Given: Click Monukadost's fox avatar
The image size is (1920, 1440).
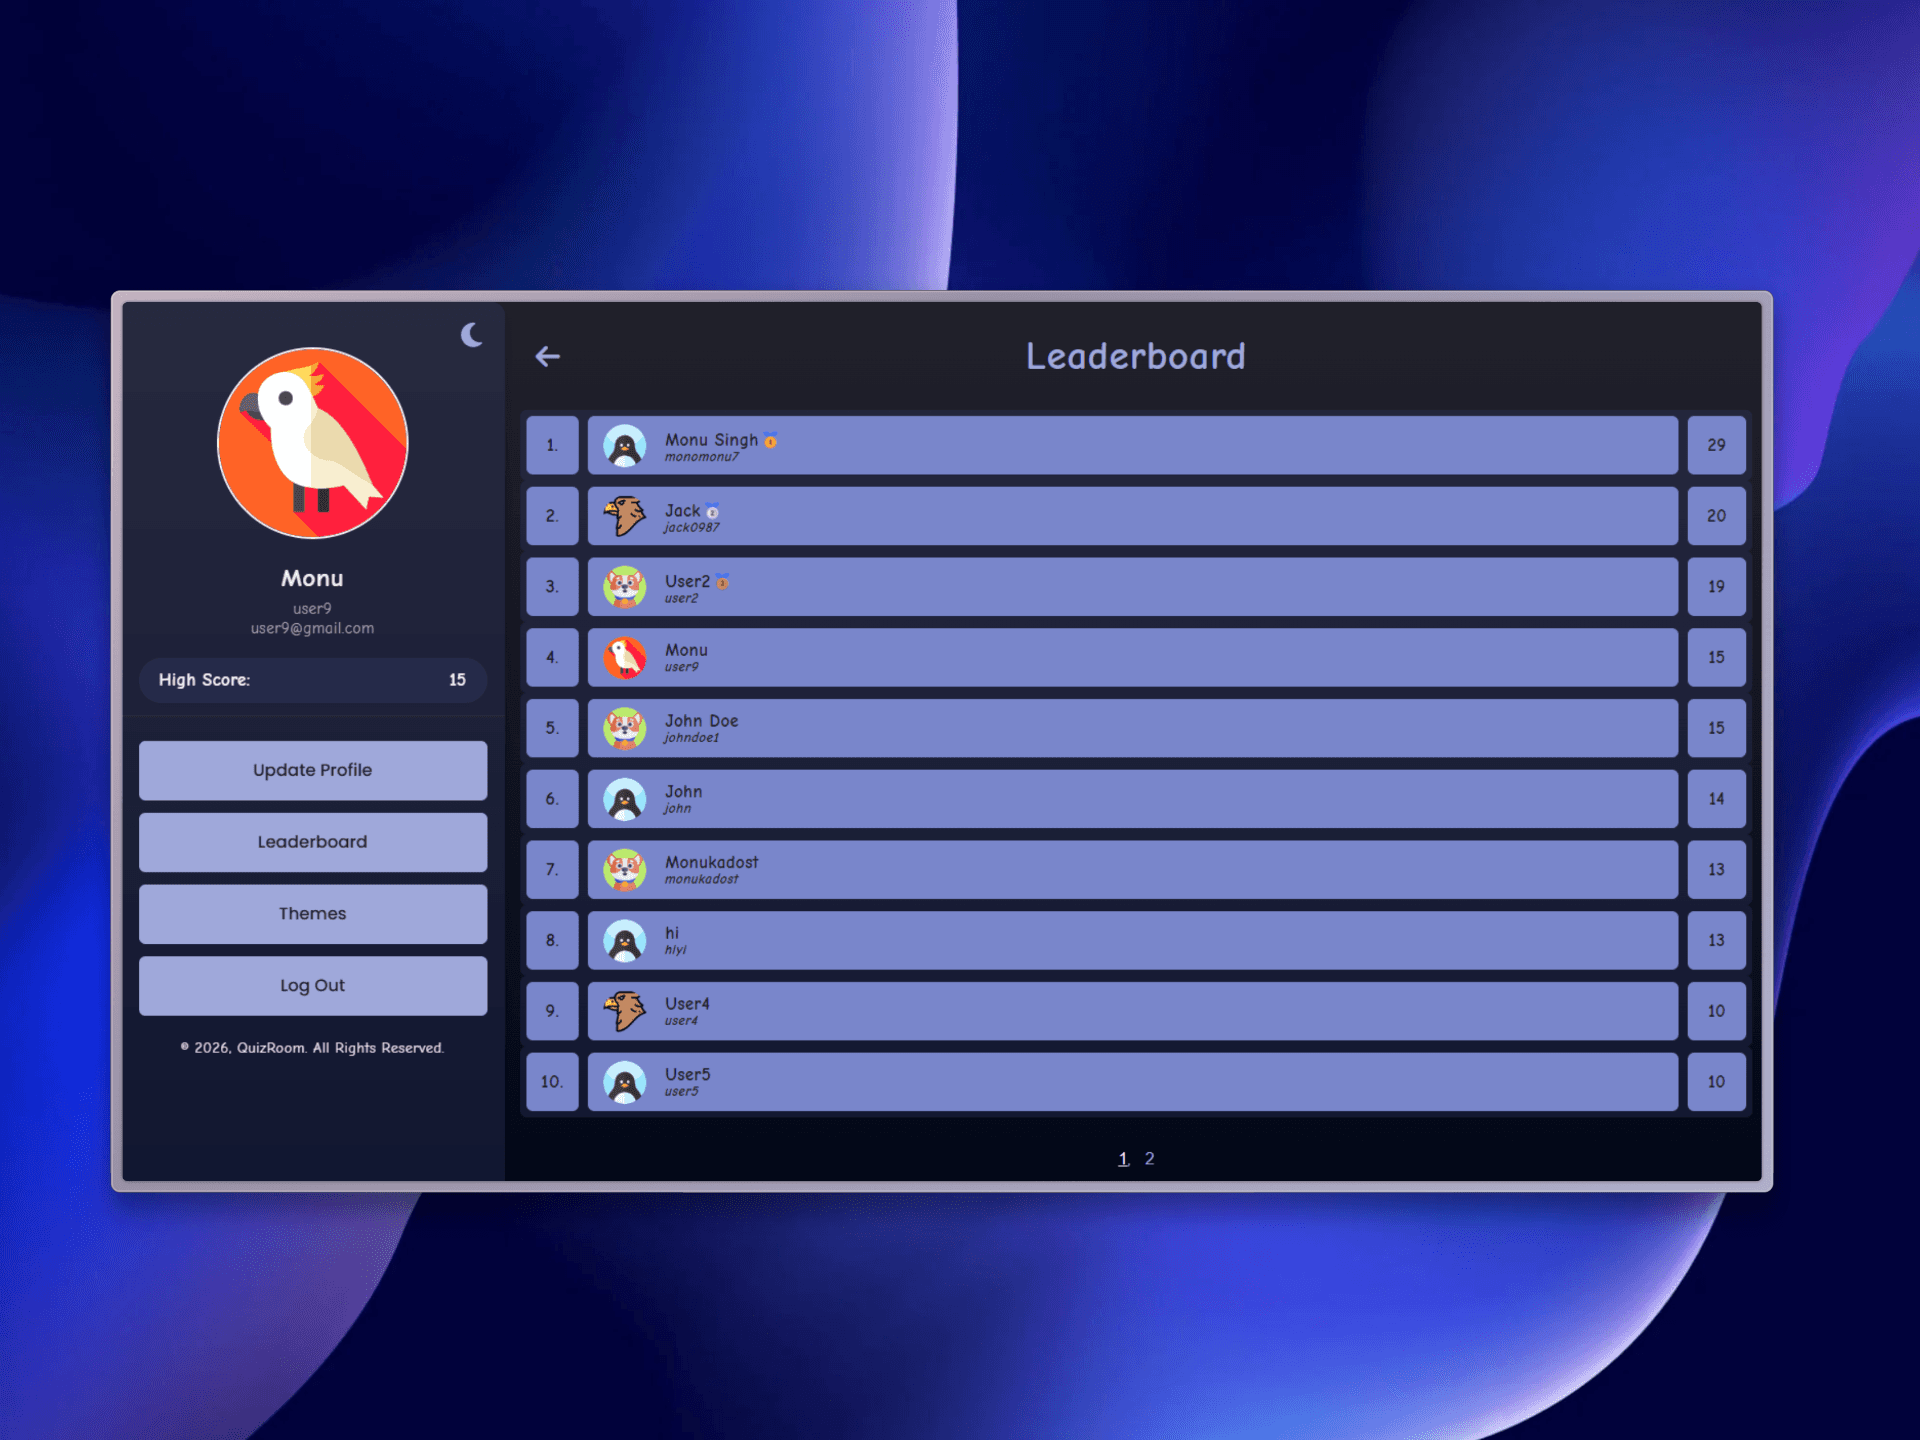Looking at the screenshot, I should coord(625,870).
